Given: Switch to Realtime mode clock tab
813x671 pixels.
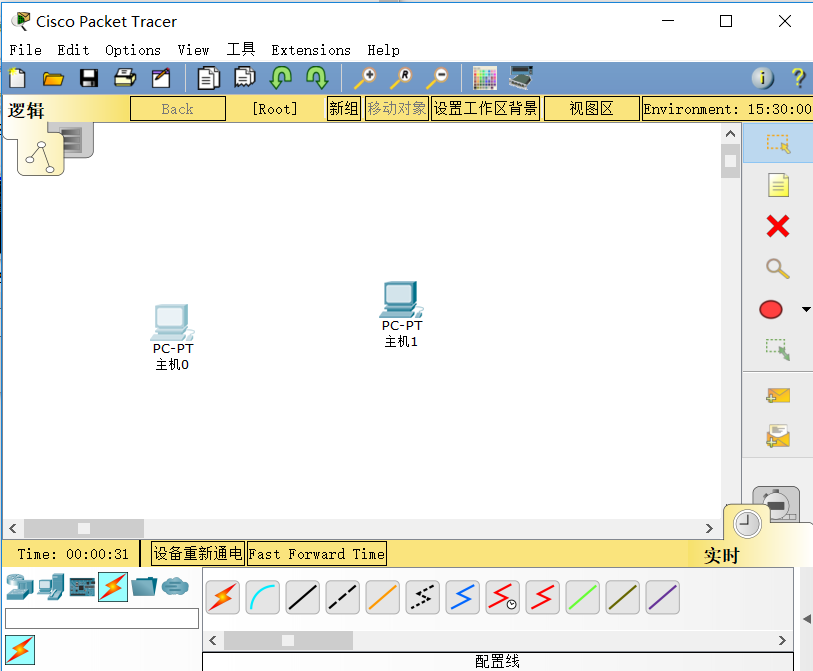Looking at the screenshot, I should pos(747,524).
